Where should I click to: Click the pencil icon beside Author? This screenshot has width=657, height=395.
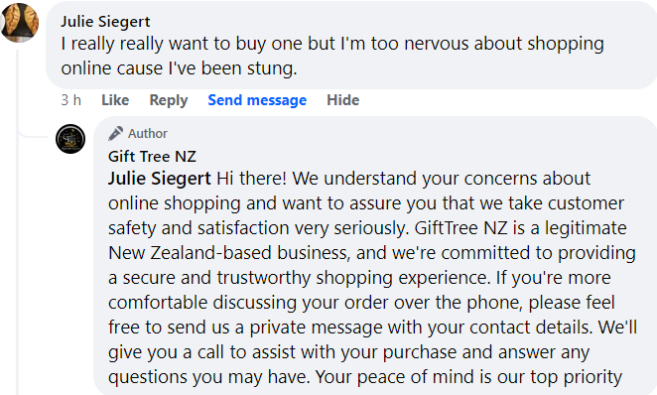tap(116, 134)
